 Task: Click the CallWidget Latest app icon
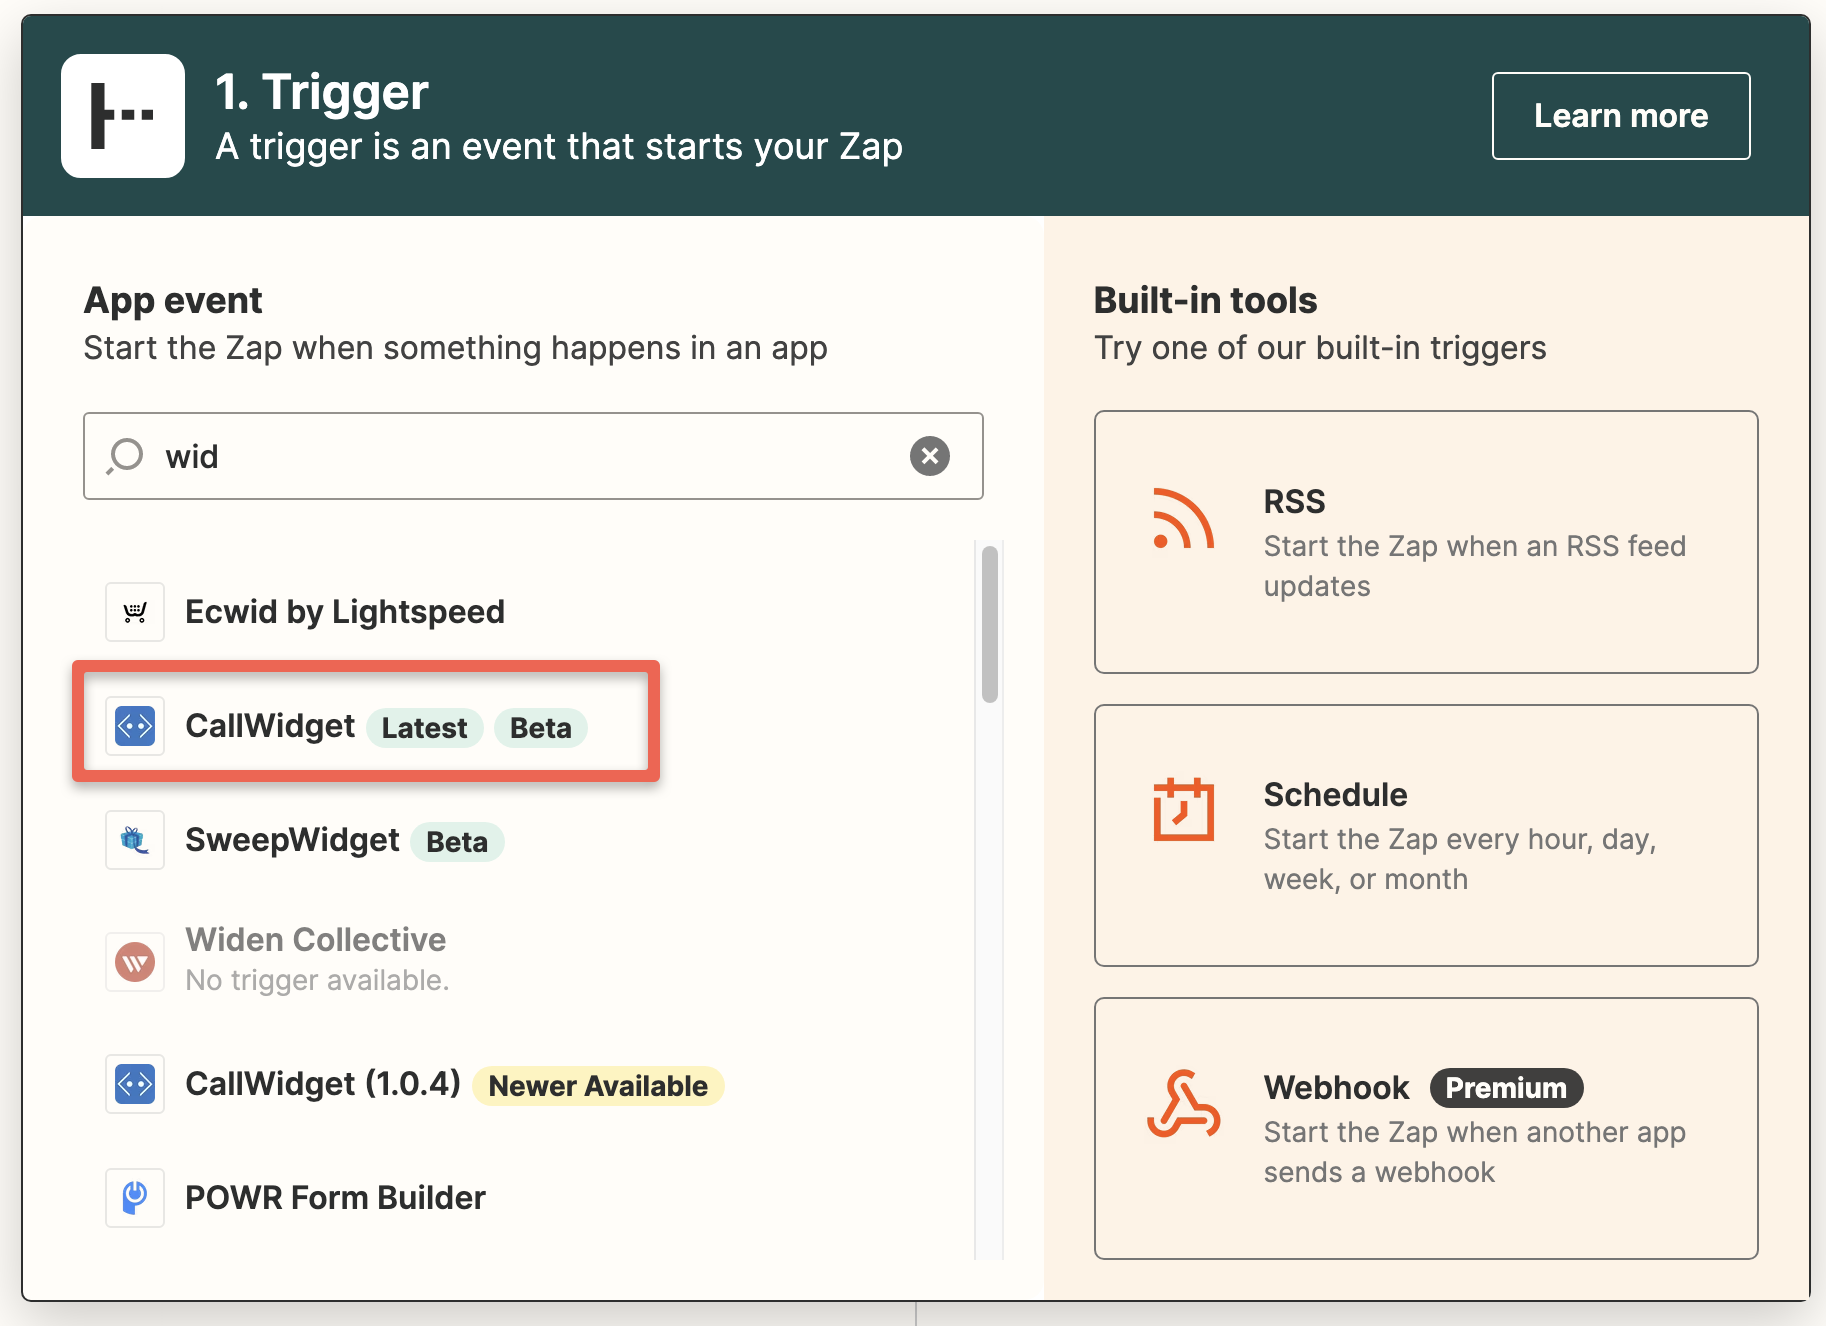coord(135,726)
